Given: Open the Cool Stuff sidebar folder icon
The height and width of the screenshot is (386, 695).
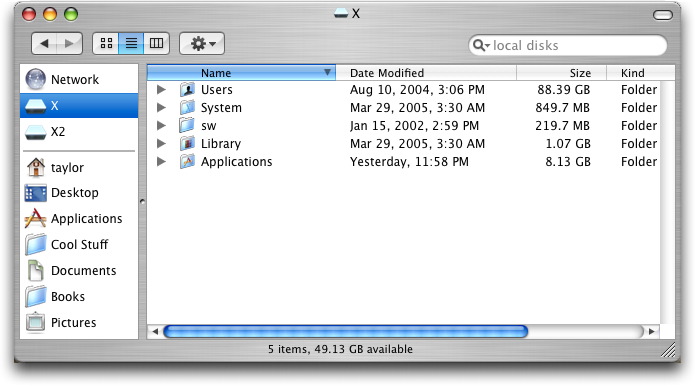Looking at the screenshot, I should [x=35, y=244].
